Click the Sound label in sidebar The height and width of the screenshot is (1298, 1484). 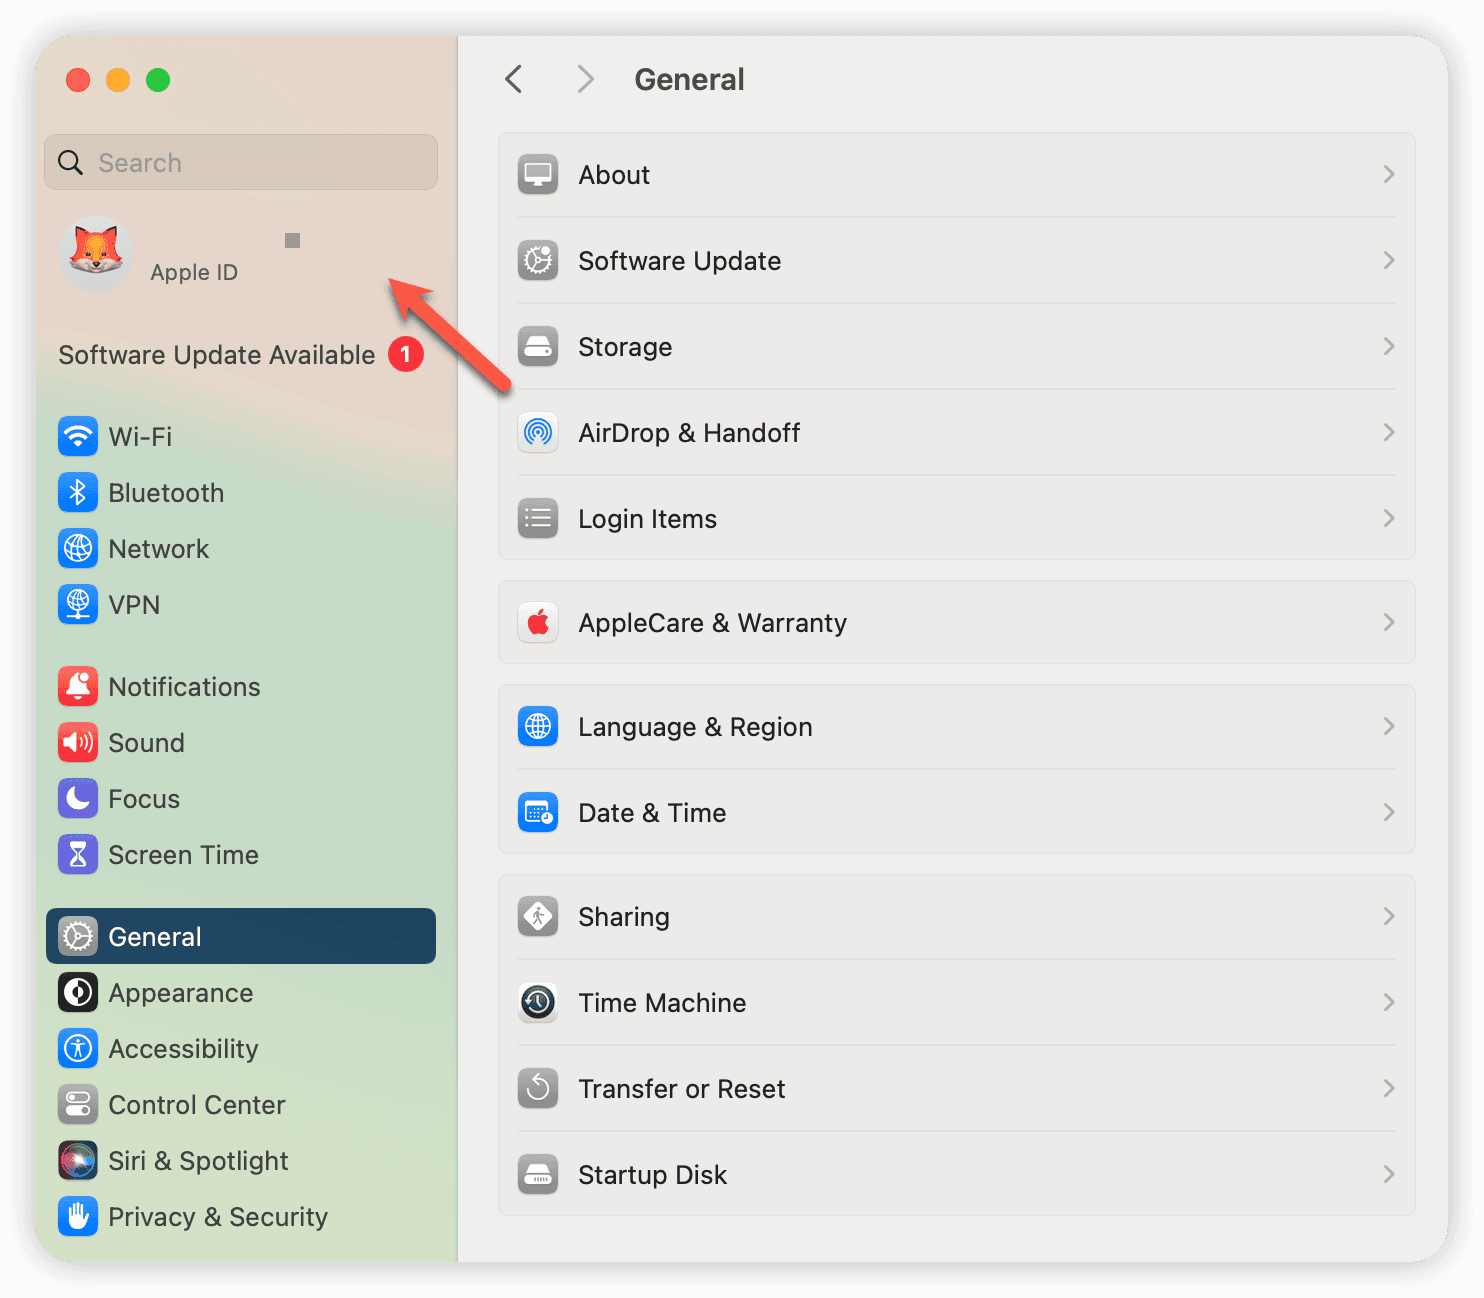[146, 742]
